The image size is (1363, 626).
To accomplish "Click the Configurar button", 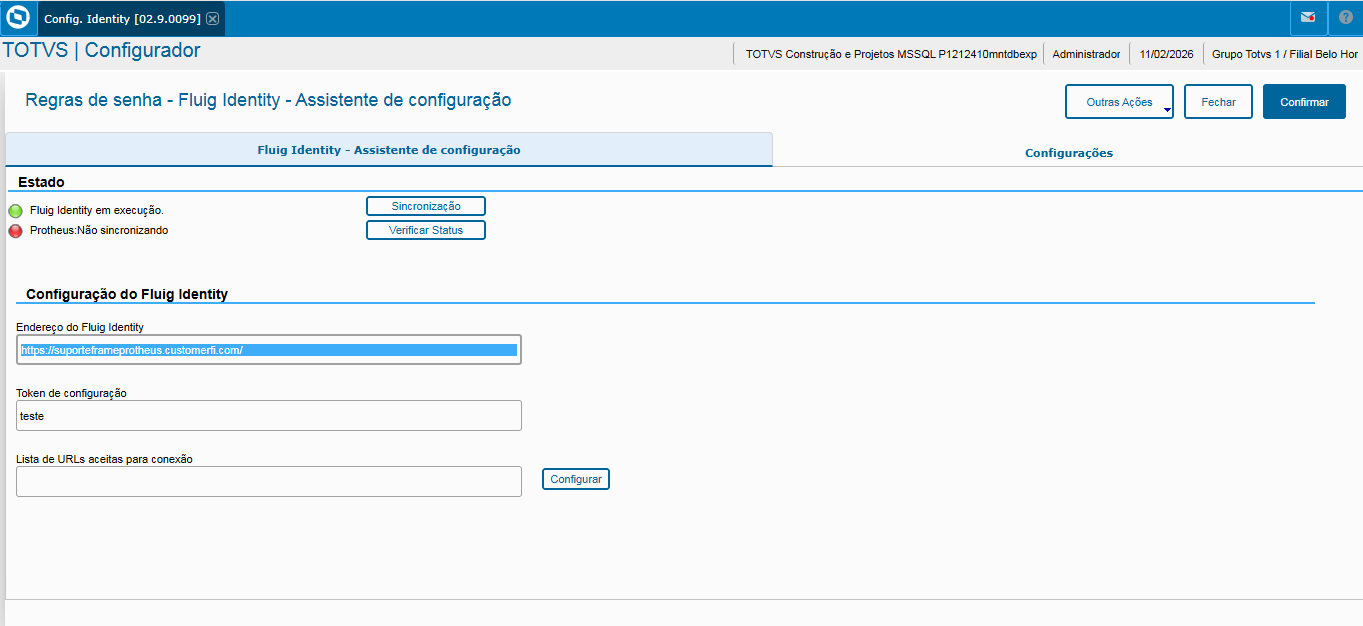I will coord(576,479).
